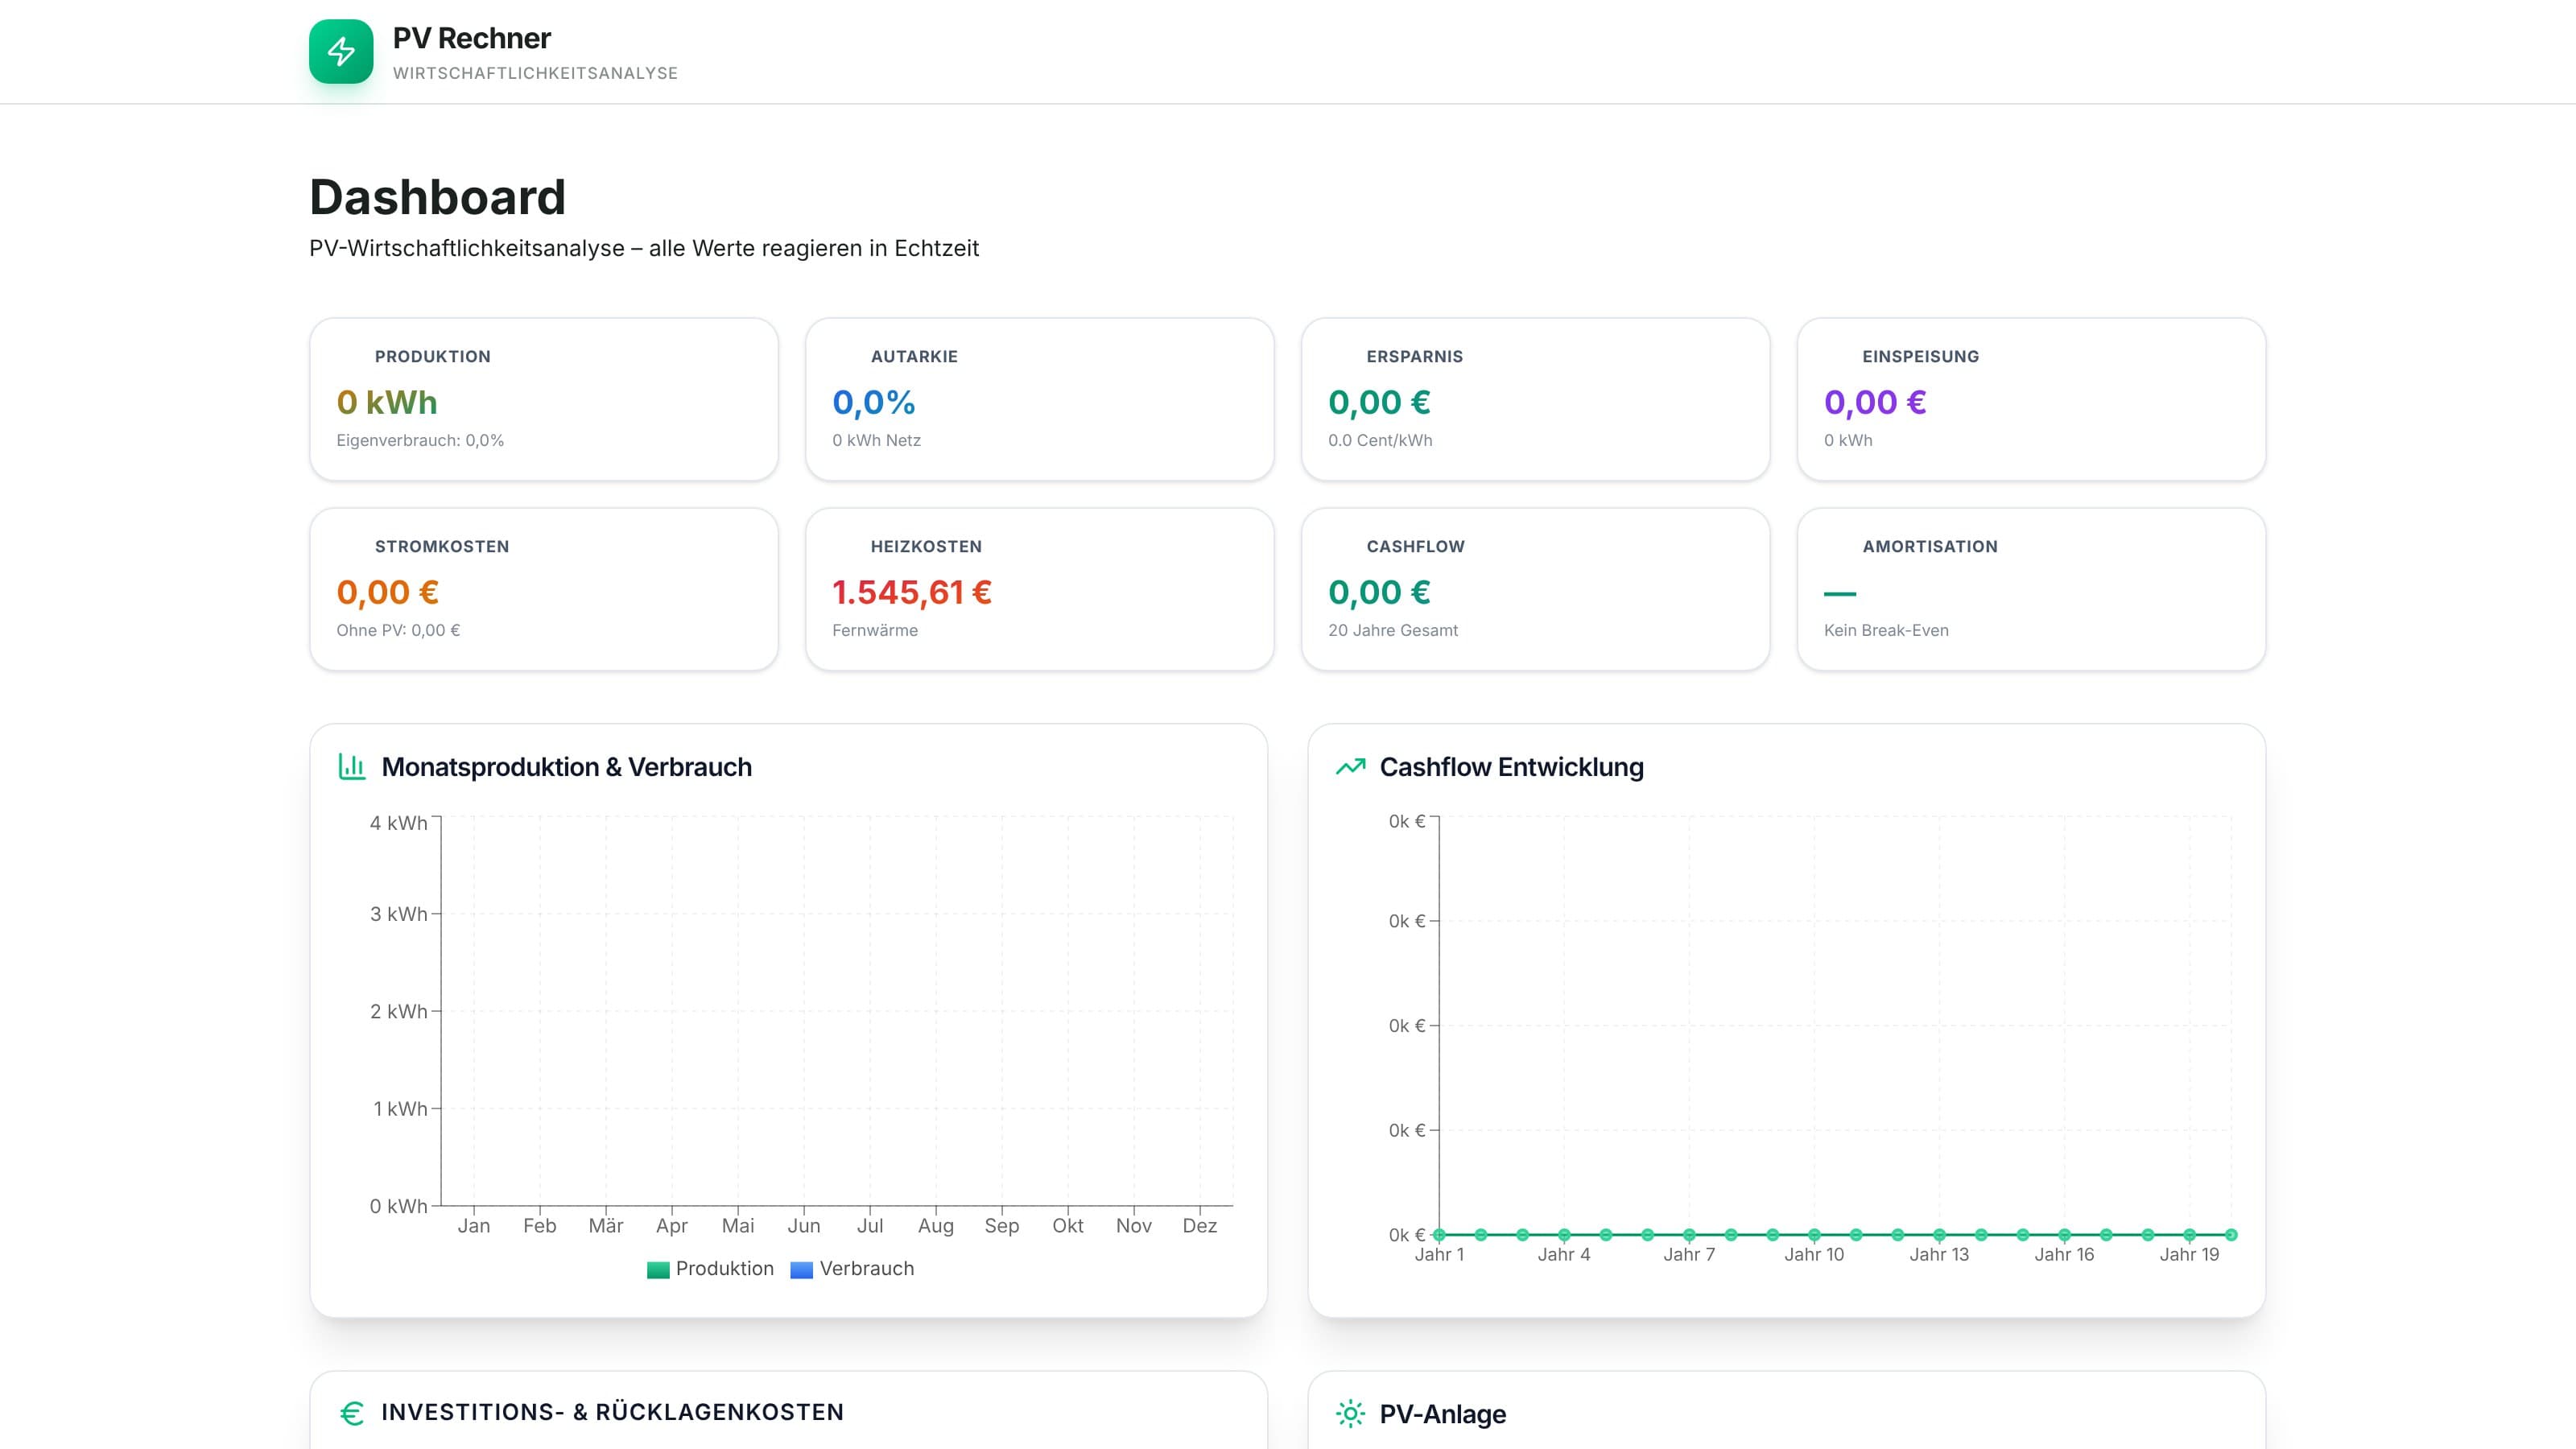Click the Cashflow 20 Jahre Gesamt card

point(1535,589)
